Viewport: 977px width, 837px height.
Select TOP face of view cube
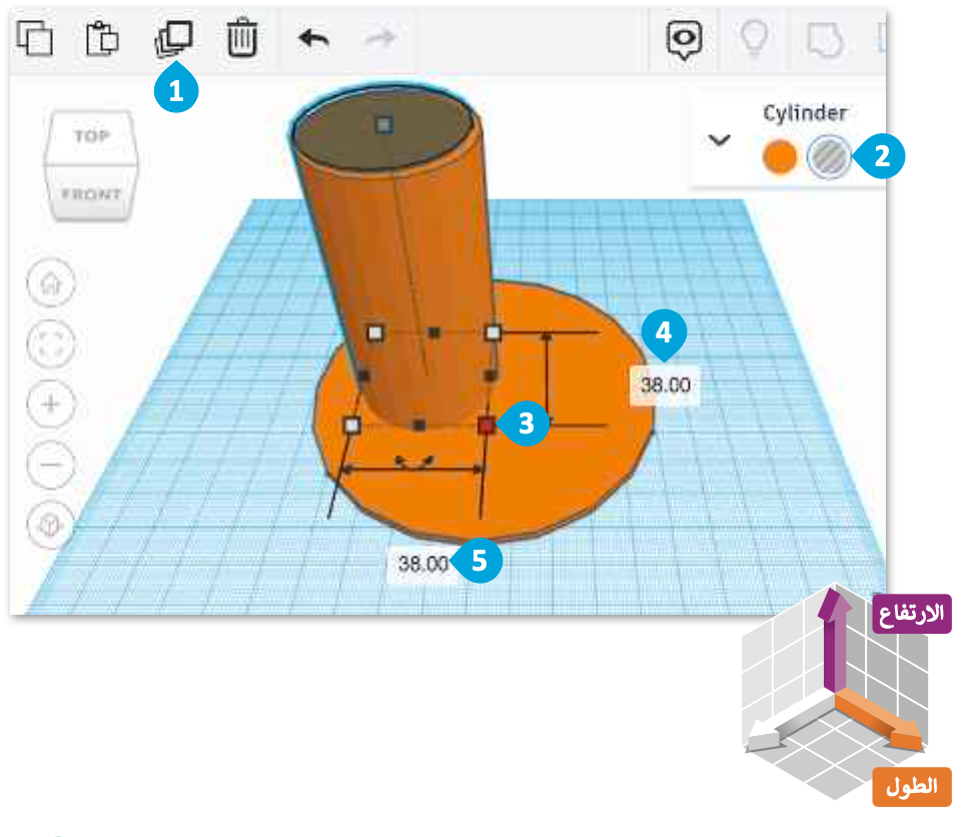pos(92,136)
